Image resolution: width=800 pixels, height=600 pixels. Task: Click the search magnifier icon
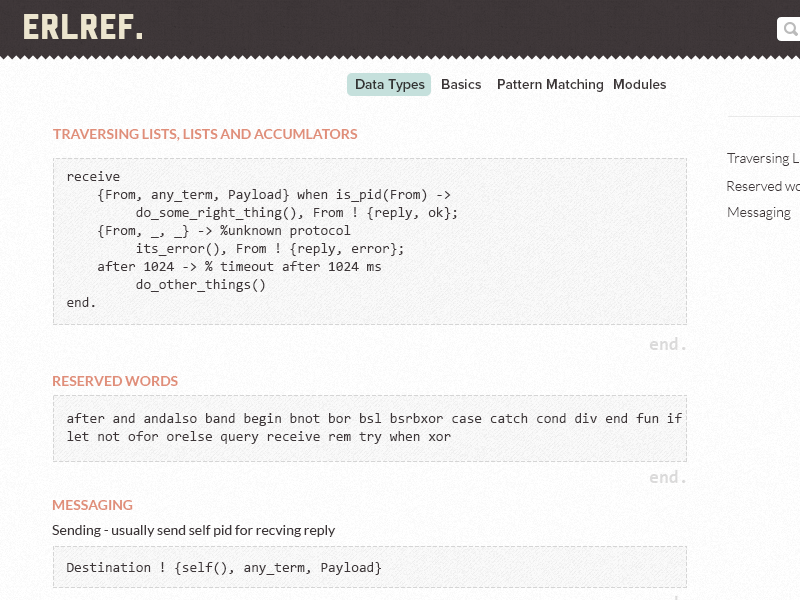(791, 29)
